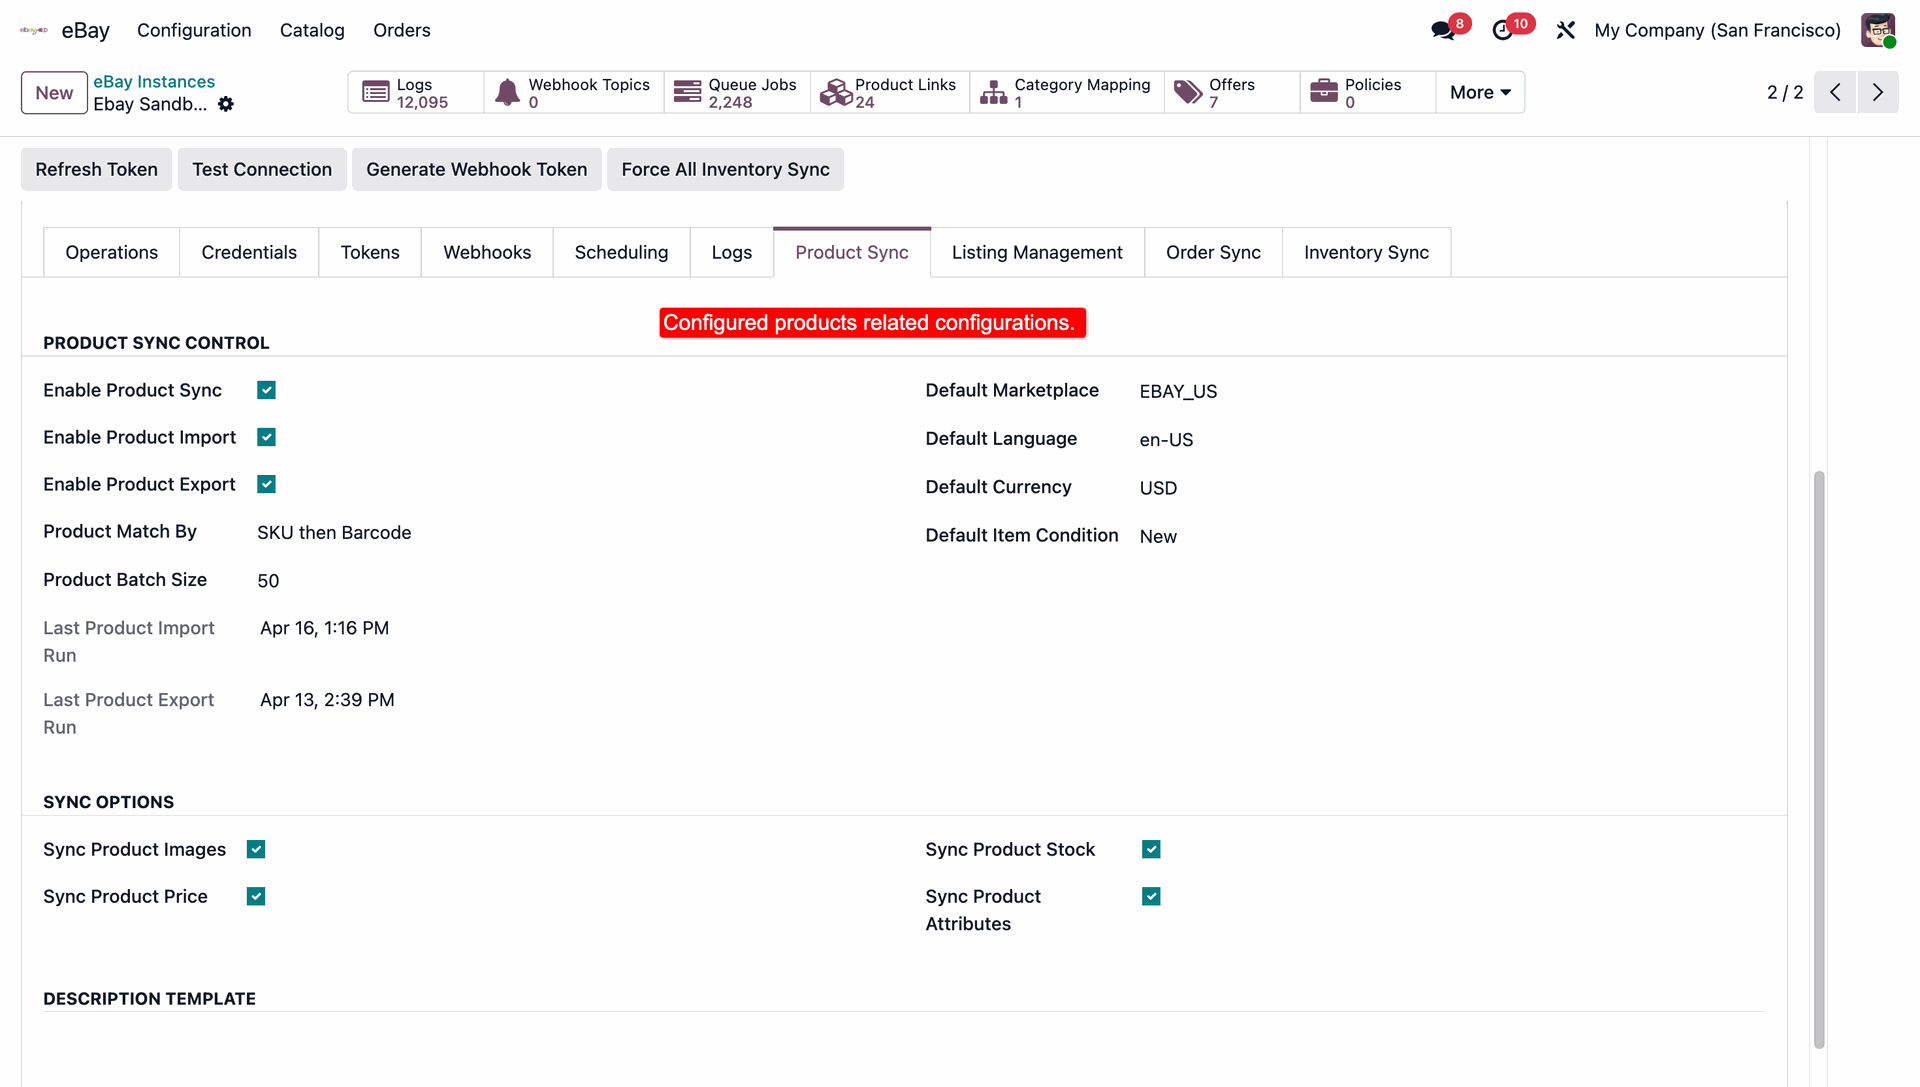
Task: Click the Last Product Export Run date
Action: tap(327, 700)
